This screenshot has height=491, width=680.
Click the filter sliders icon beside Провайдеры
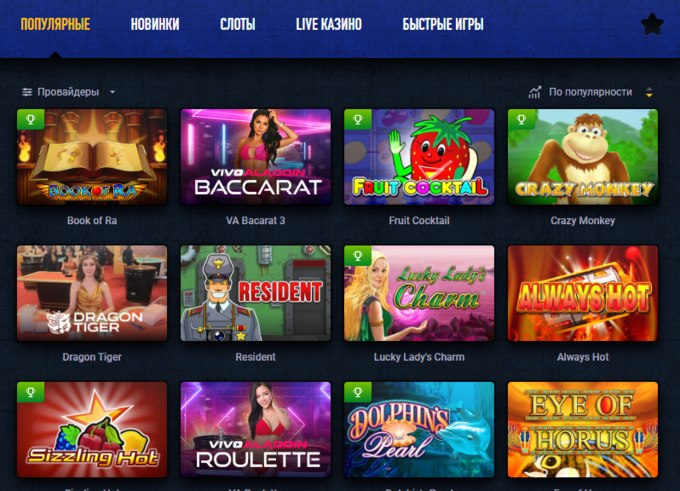[x=27, y=92]
